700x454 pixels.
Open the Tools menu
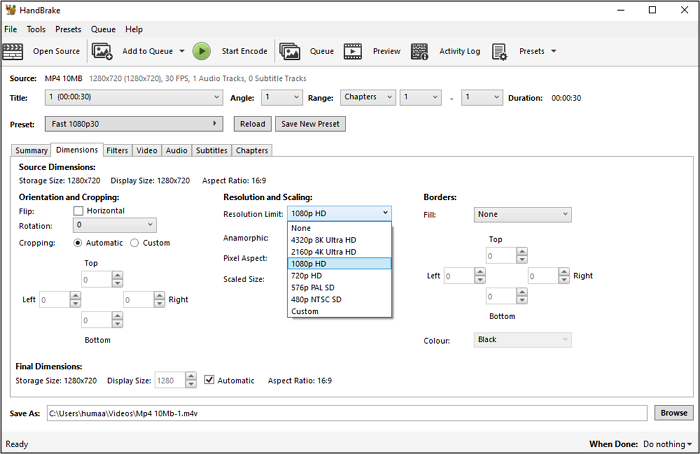coord(36,30)
